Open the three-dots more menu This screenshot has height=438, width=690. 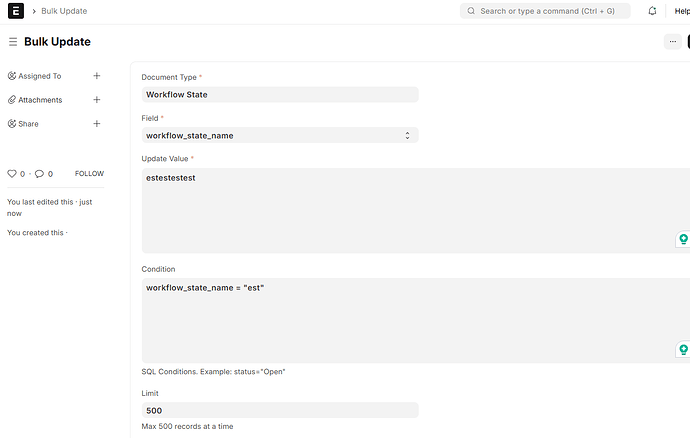(x=672, y=42)
